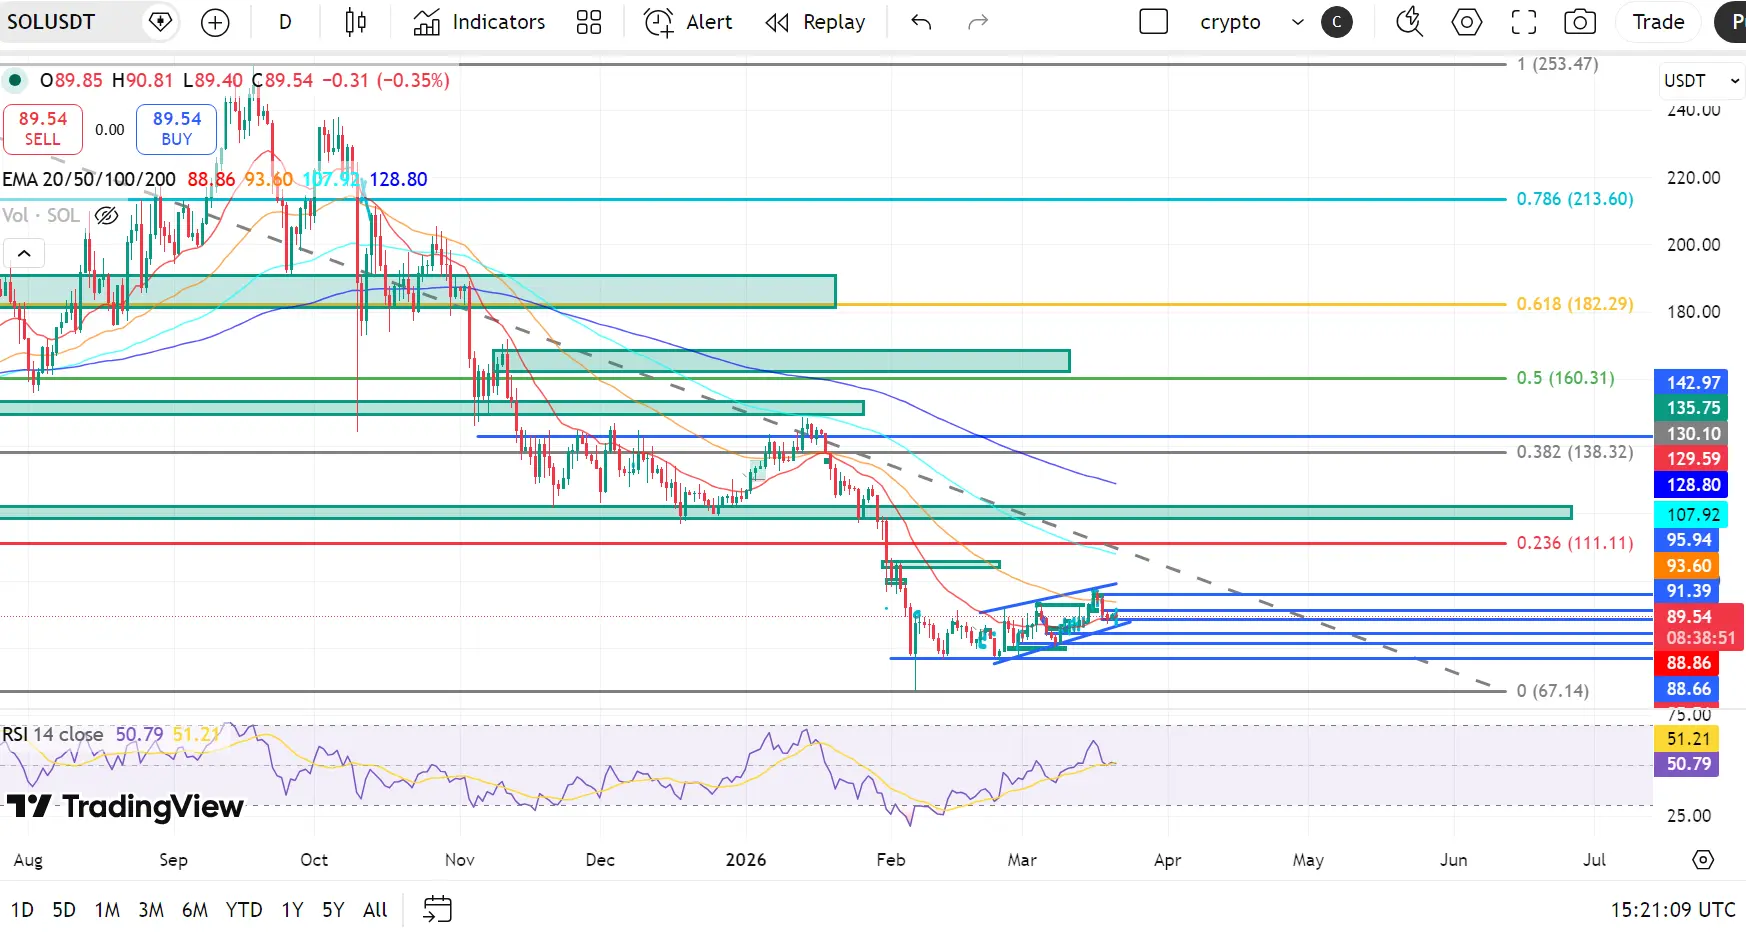Click the 129.59 red price label

[1691, 458]
